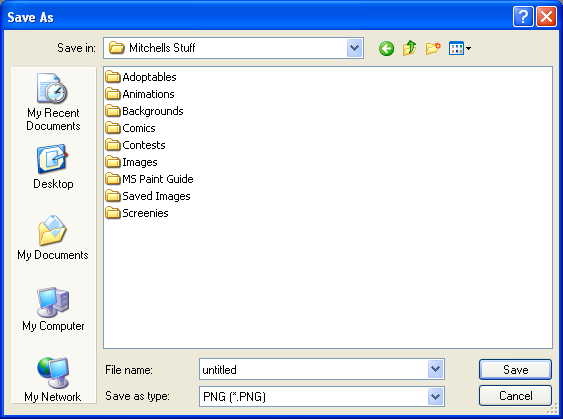Open My Recent Documents shortcut
The height and width of the screenshot is (419, 563).
coord(53,102)
